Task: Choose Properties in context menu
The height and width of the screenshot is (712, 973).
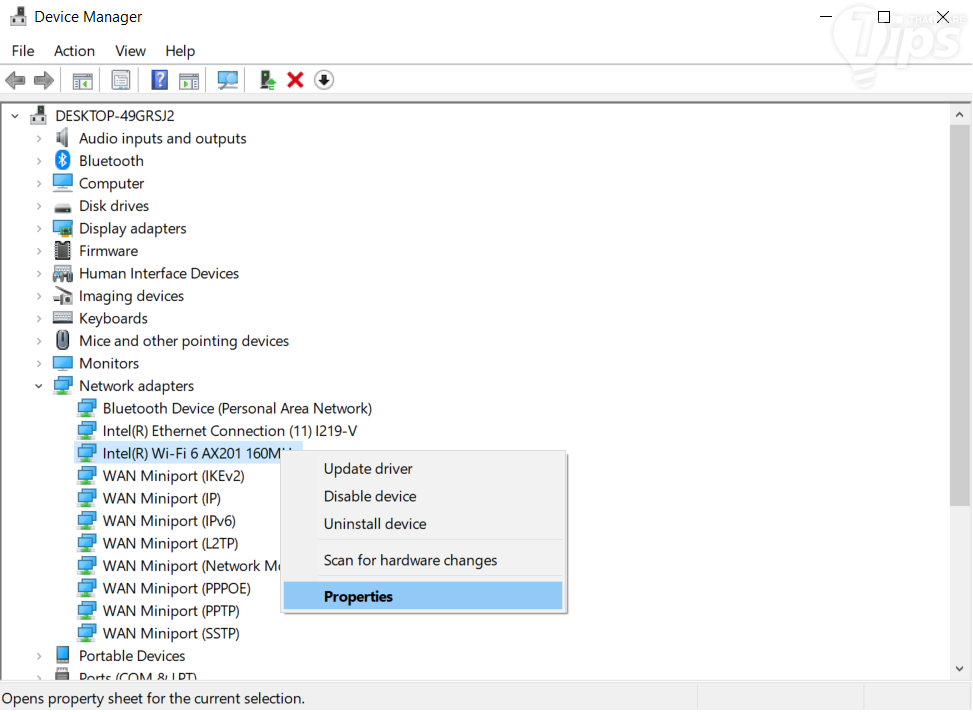Action: [x=423, y=596]
